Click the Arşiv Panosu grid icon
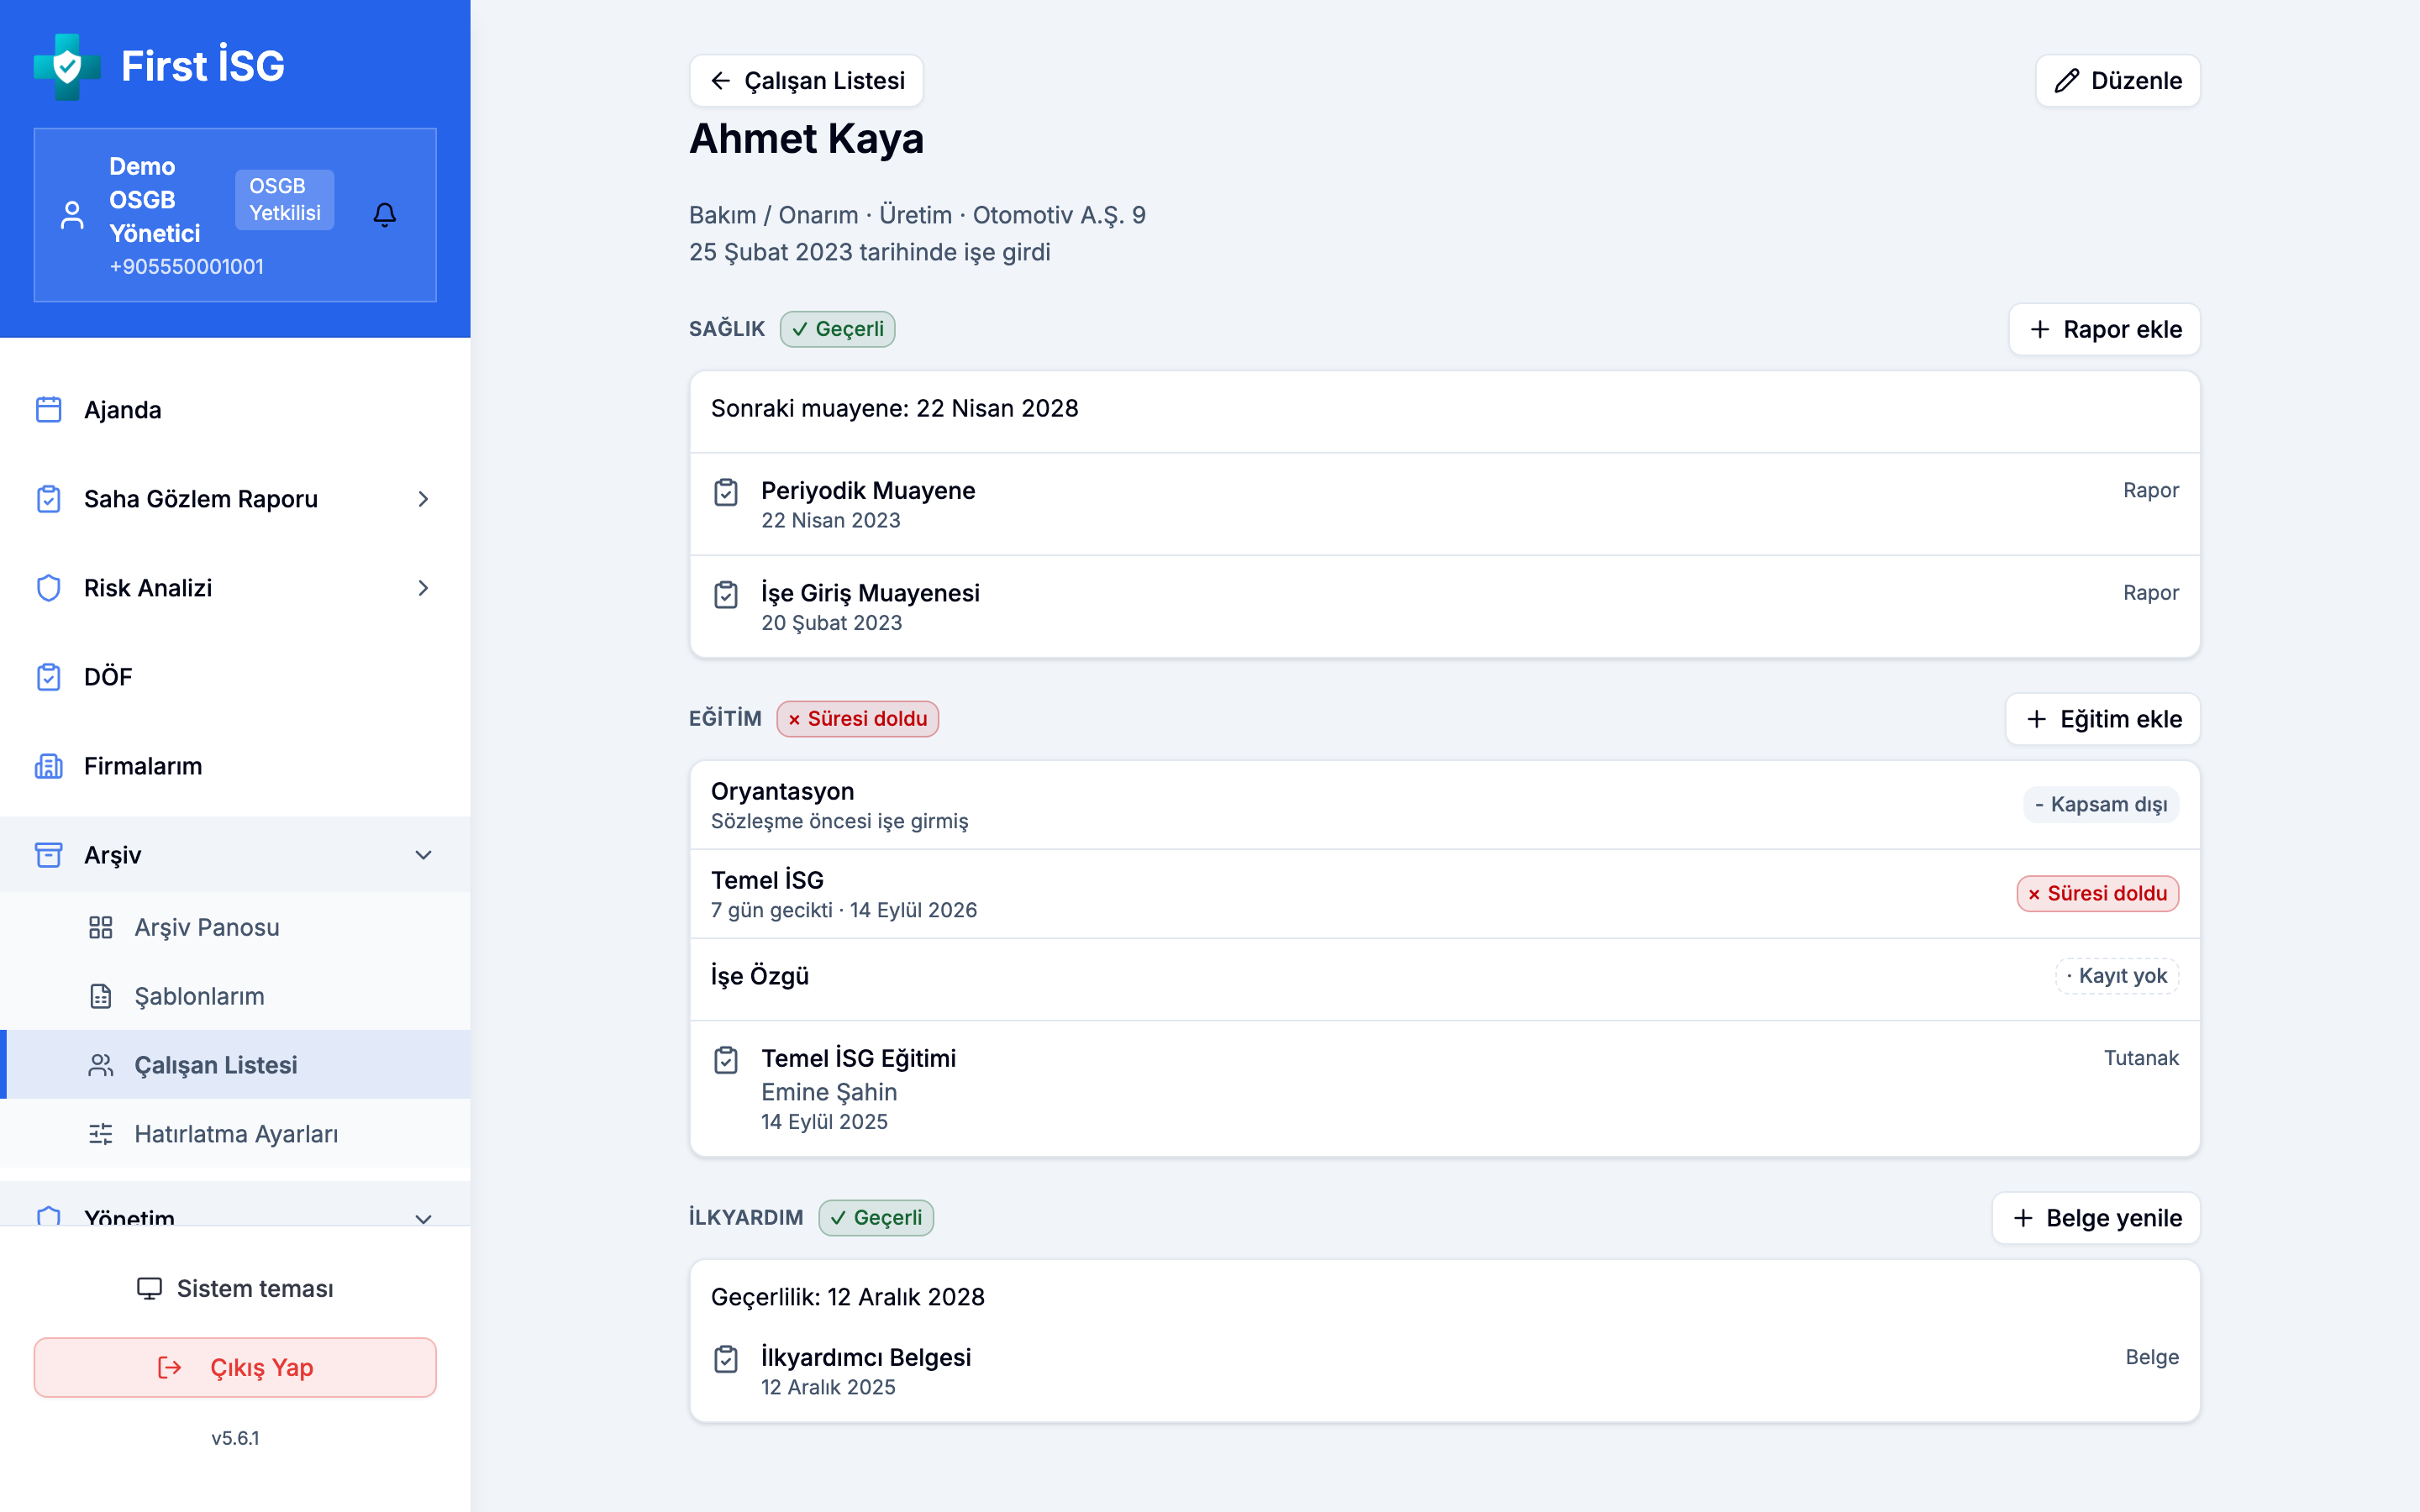The height and width of the screenshot is (1512, 2420). click(x=101, y=927)
